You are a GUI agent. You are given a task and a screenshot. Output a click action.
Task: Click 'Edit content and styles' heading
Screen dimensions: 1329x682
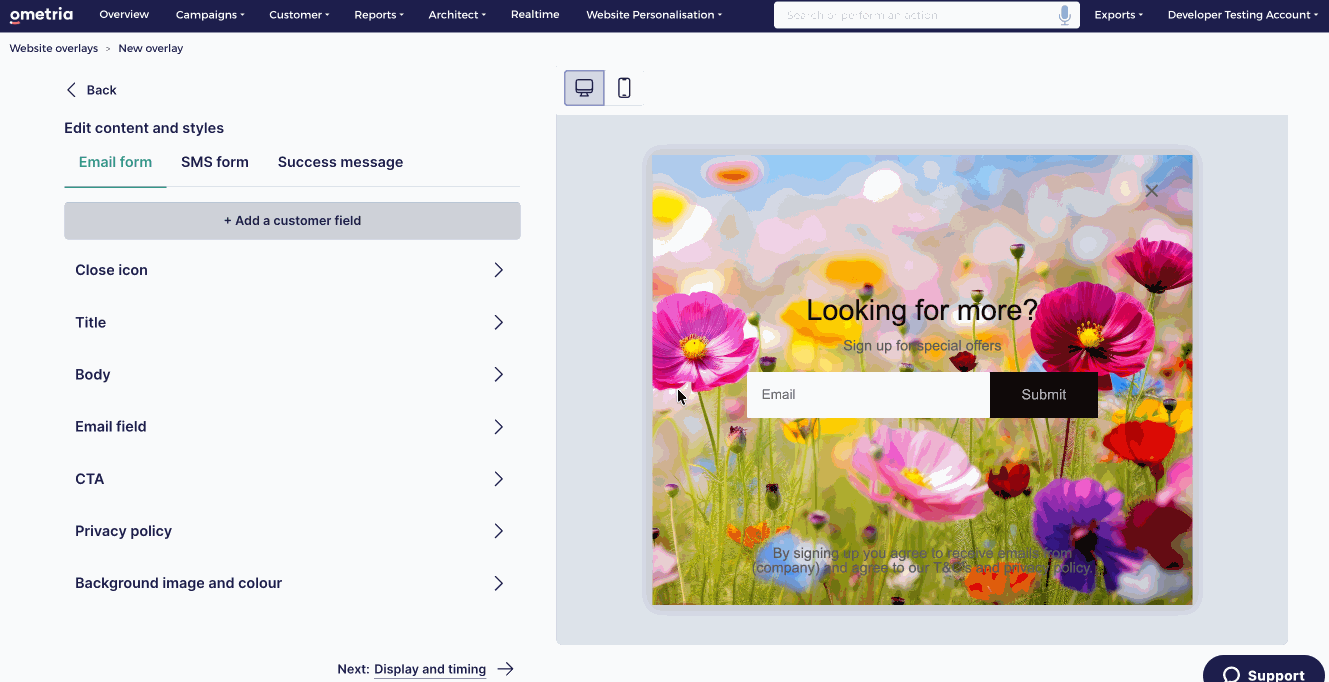144,128
